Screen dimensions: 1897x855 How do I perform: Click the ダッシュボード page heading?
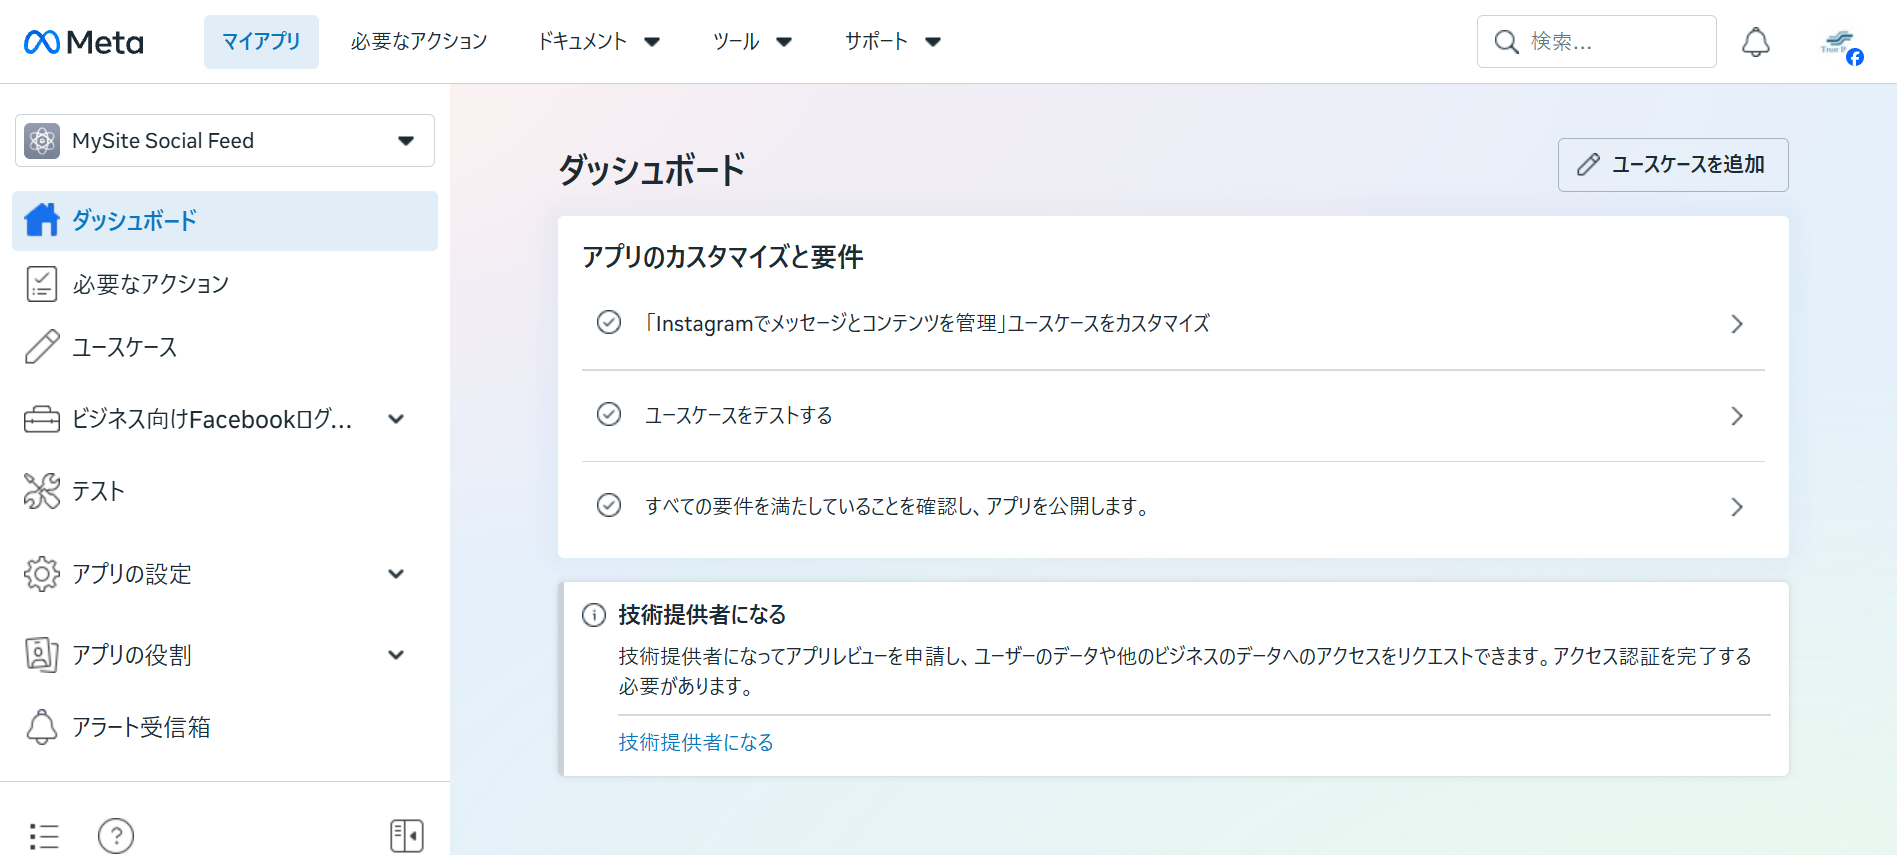pos(652,169)
